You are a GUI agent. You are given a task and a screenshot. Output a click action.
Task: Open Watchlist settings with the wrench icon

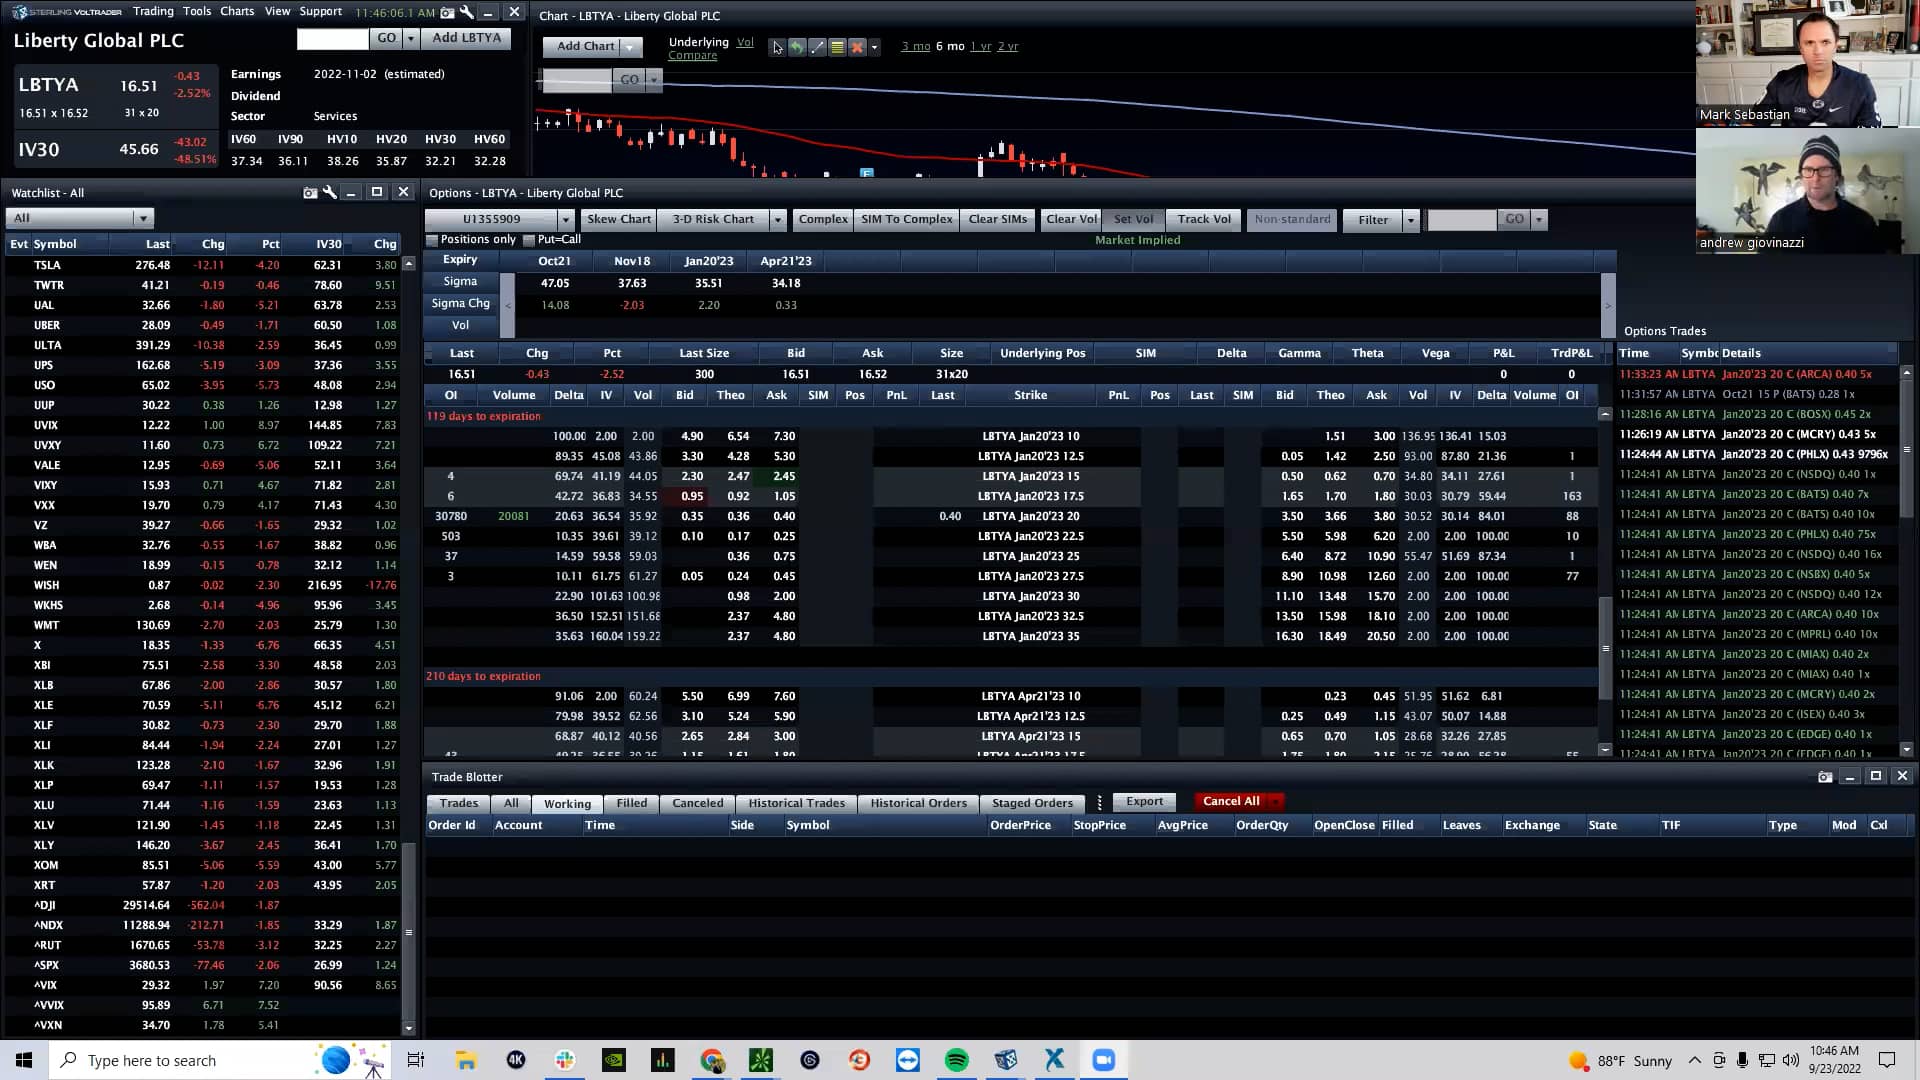pyautogui.click(x=330, y=192)
